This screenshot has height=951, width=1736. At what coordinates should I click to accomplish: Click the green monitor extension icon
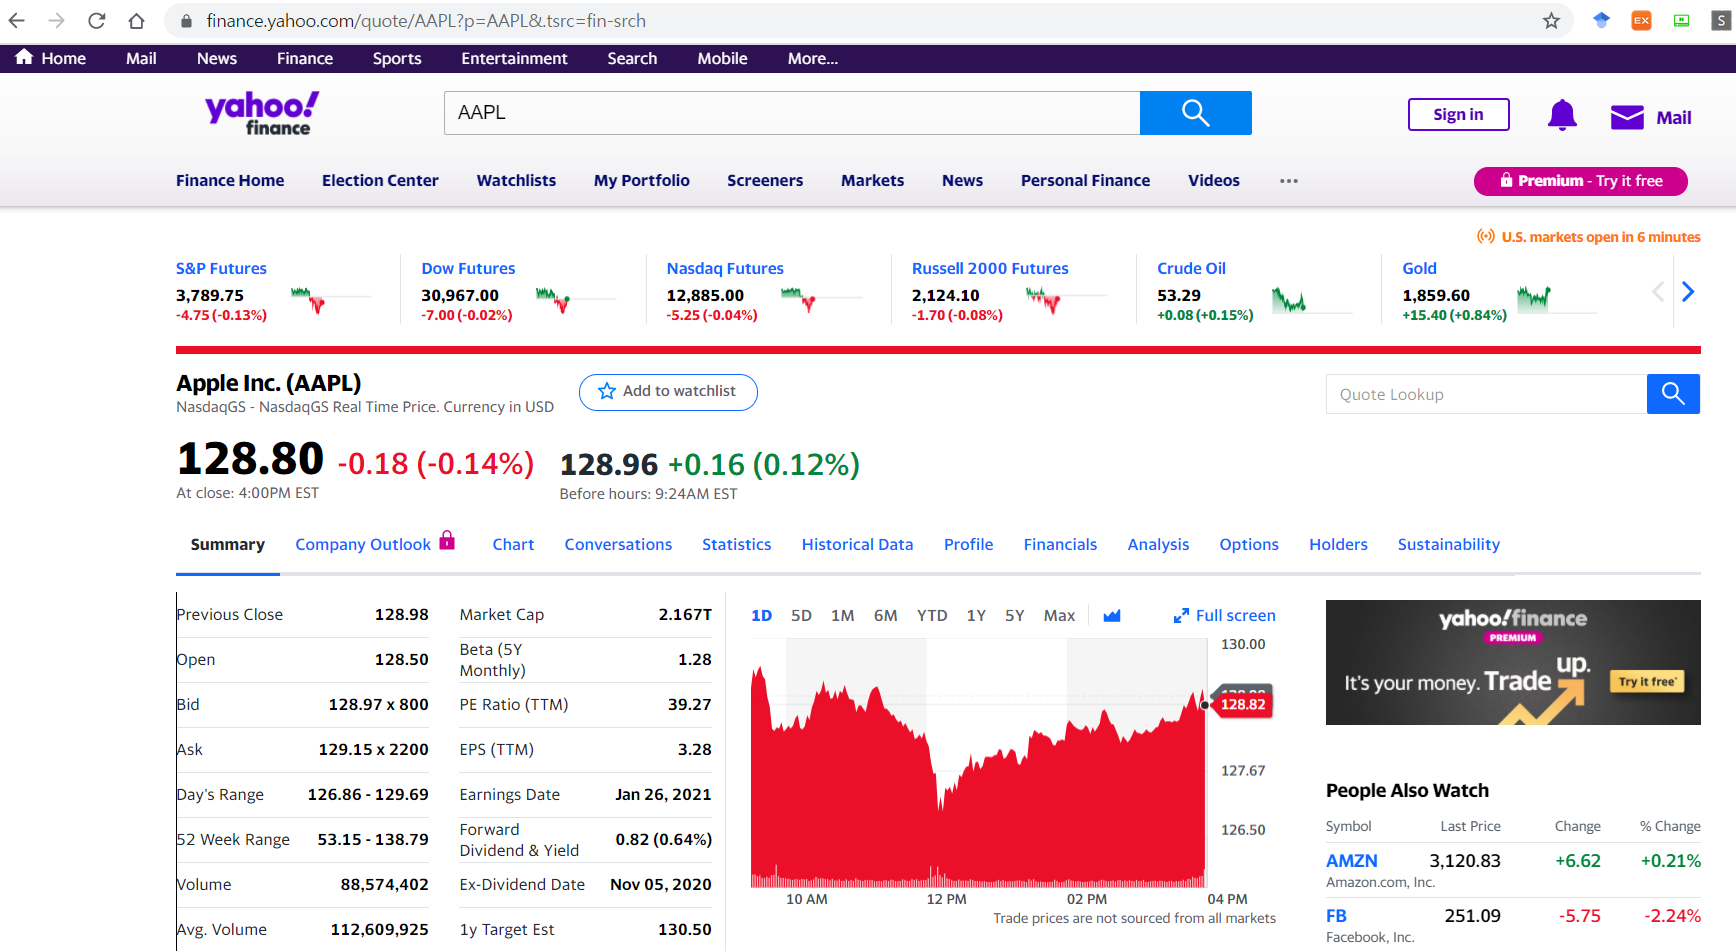coord(1681,20)
